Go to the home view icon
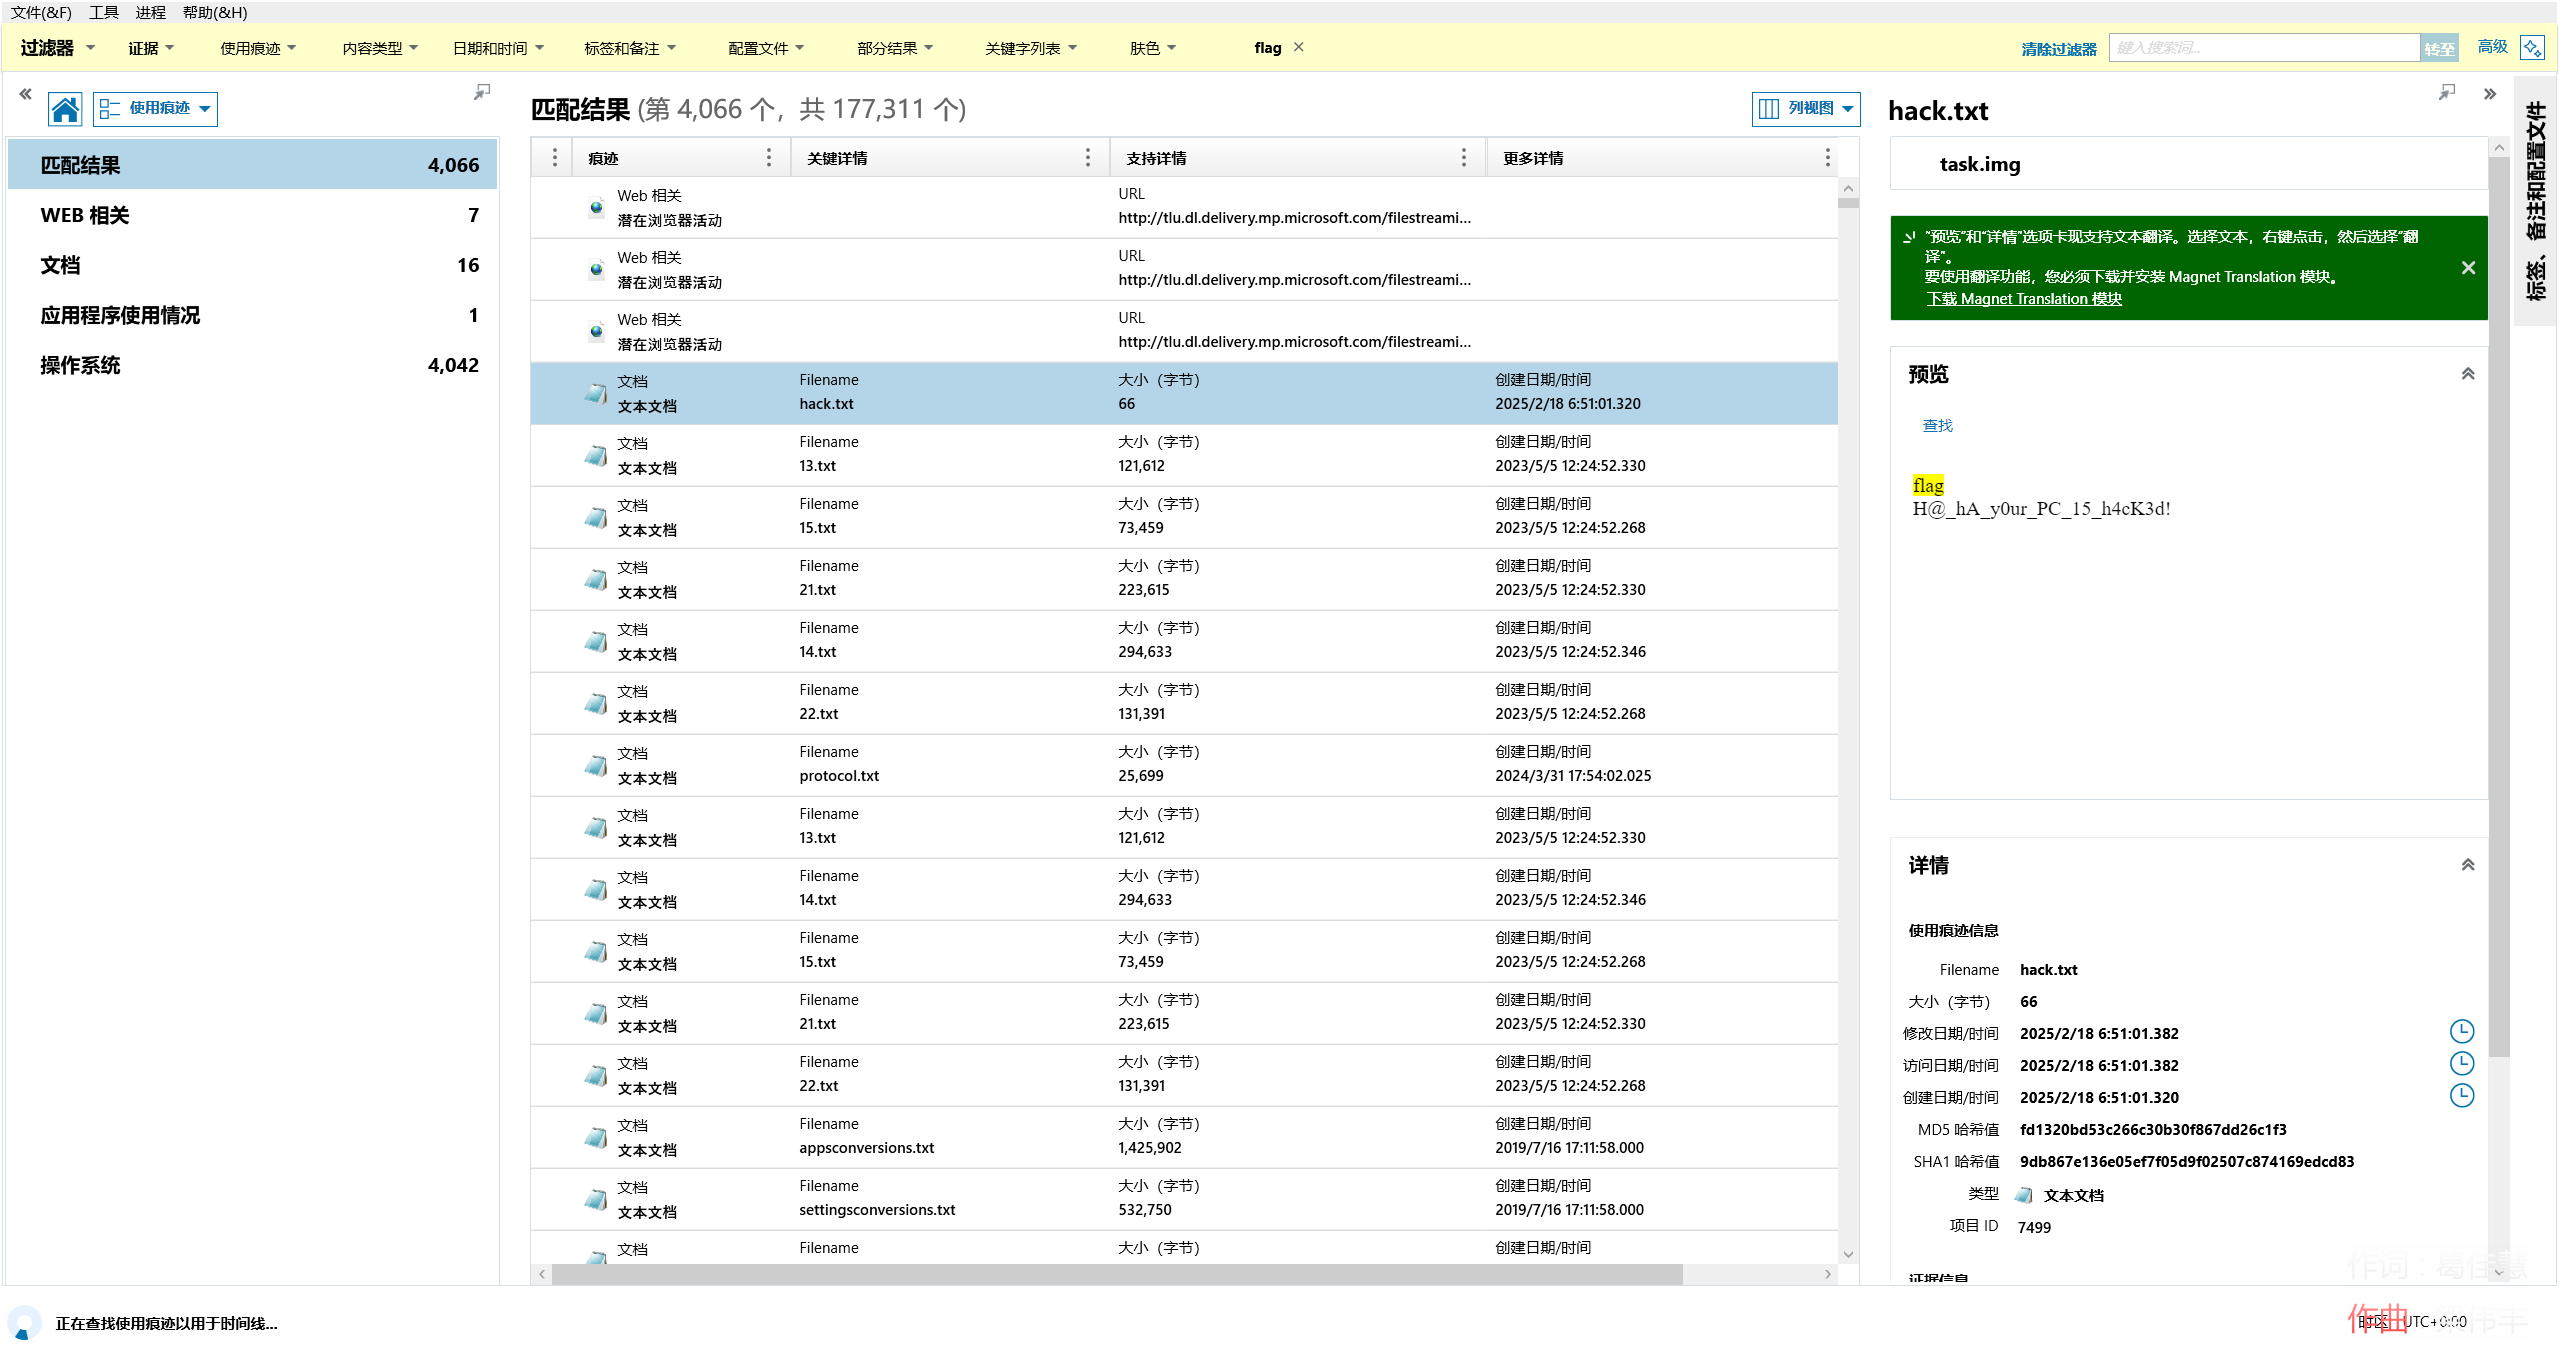The width and height of the screenshot is (2560, 1351). coord(65,109)
